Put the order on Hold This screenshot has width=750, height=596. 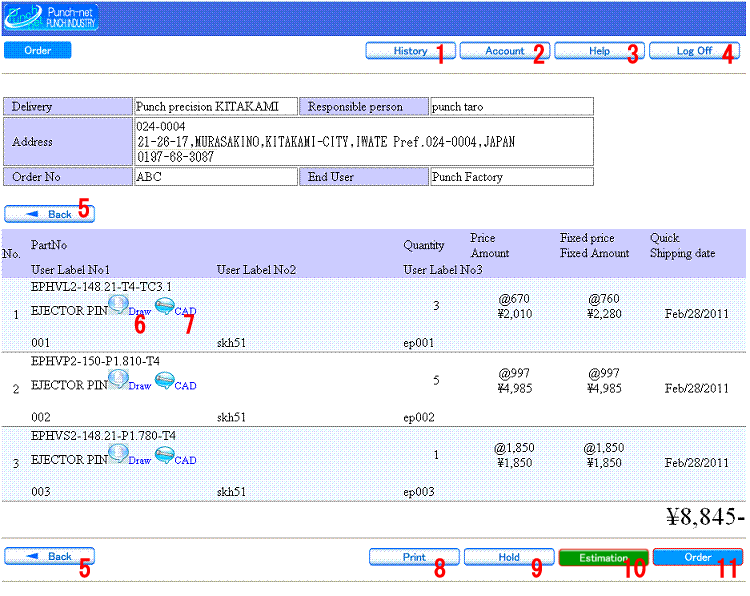coord(509,557)
